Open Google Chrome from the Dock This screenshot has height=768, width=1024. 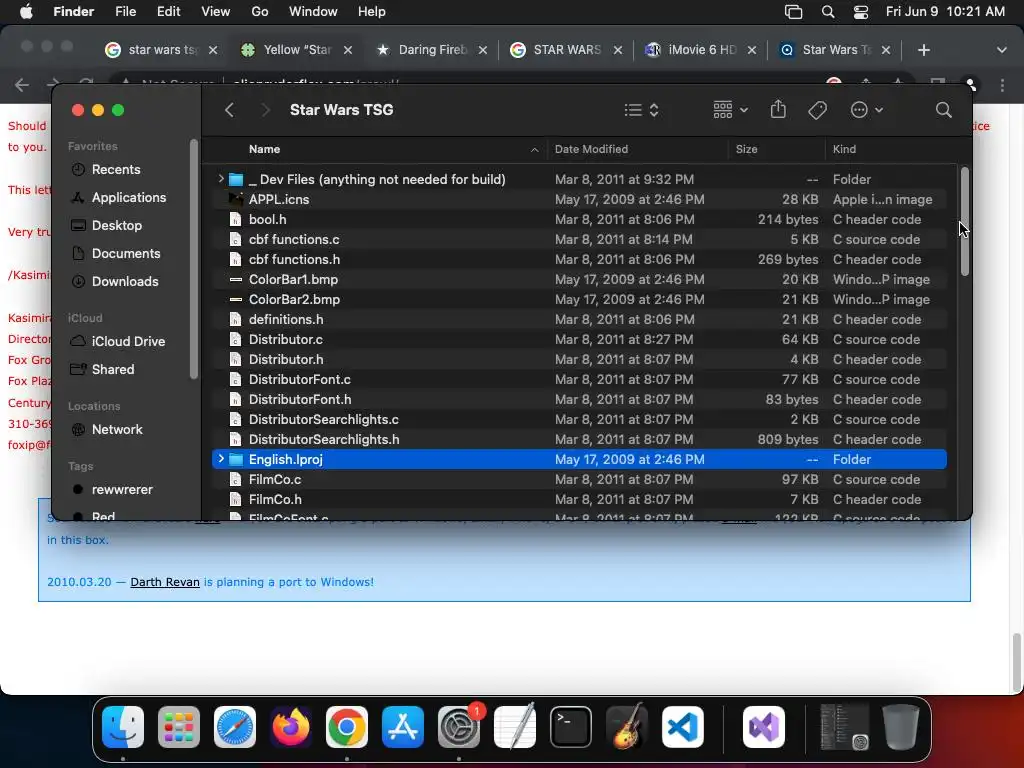point(347,727)
